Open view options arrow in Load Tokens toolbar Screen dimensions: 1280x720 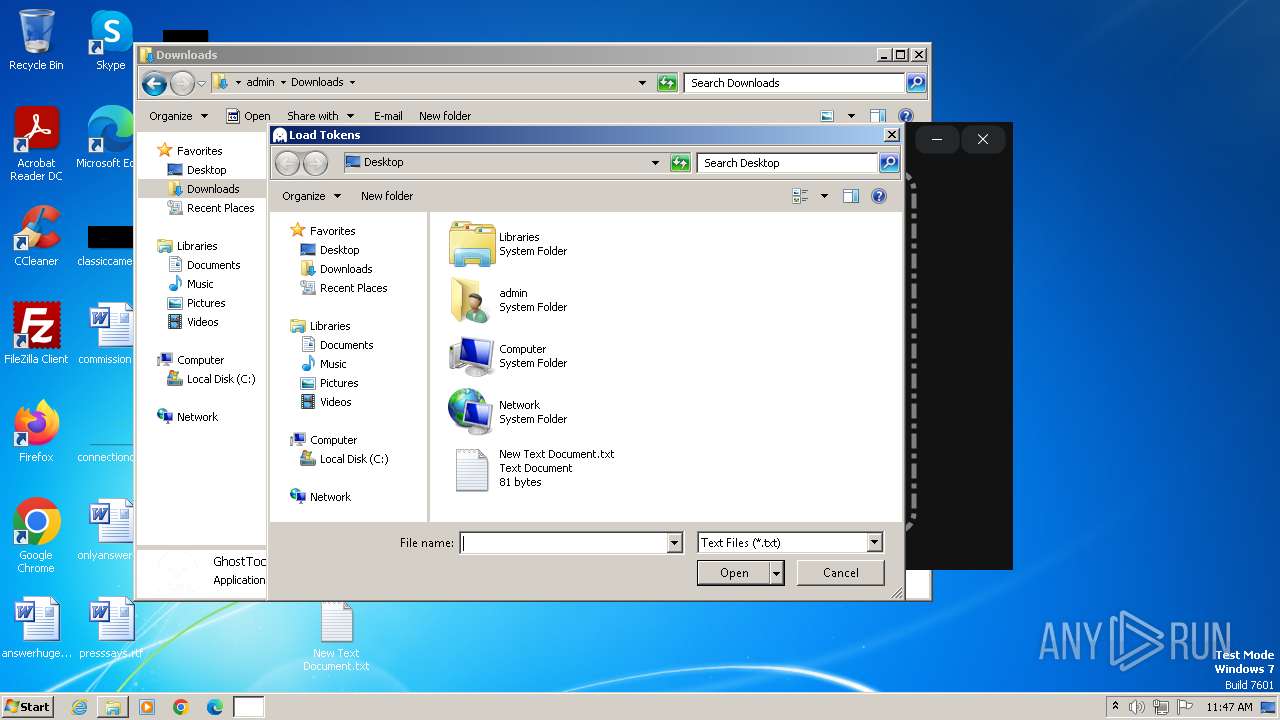(824, 196)
